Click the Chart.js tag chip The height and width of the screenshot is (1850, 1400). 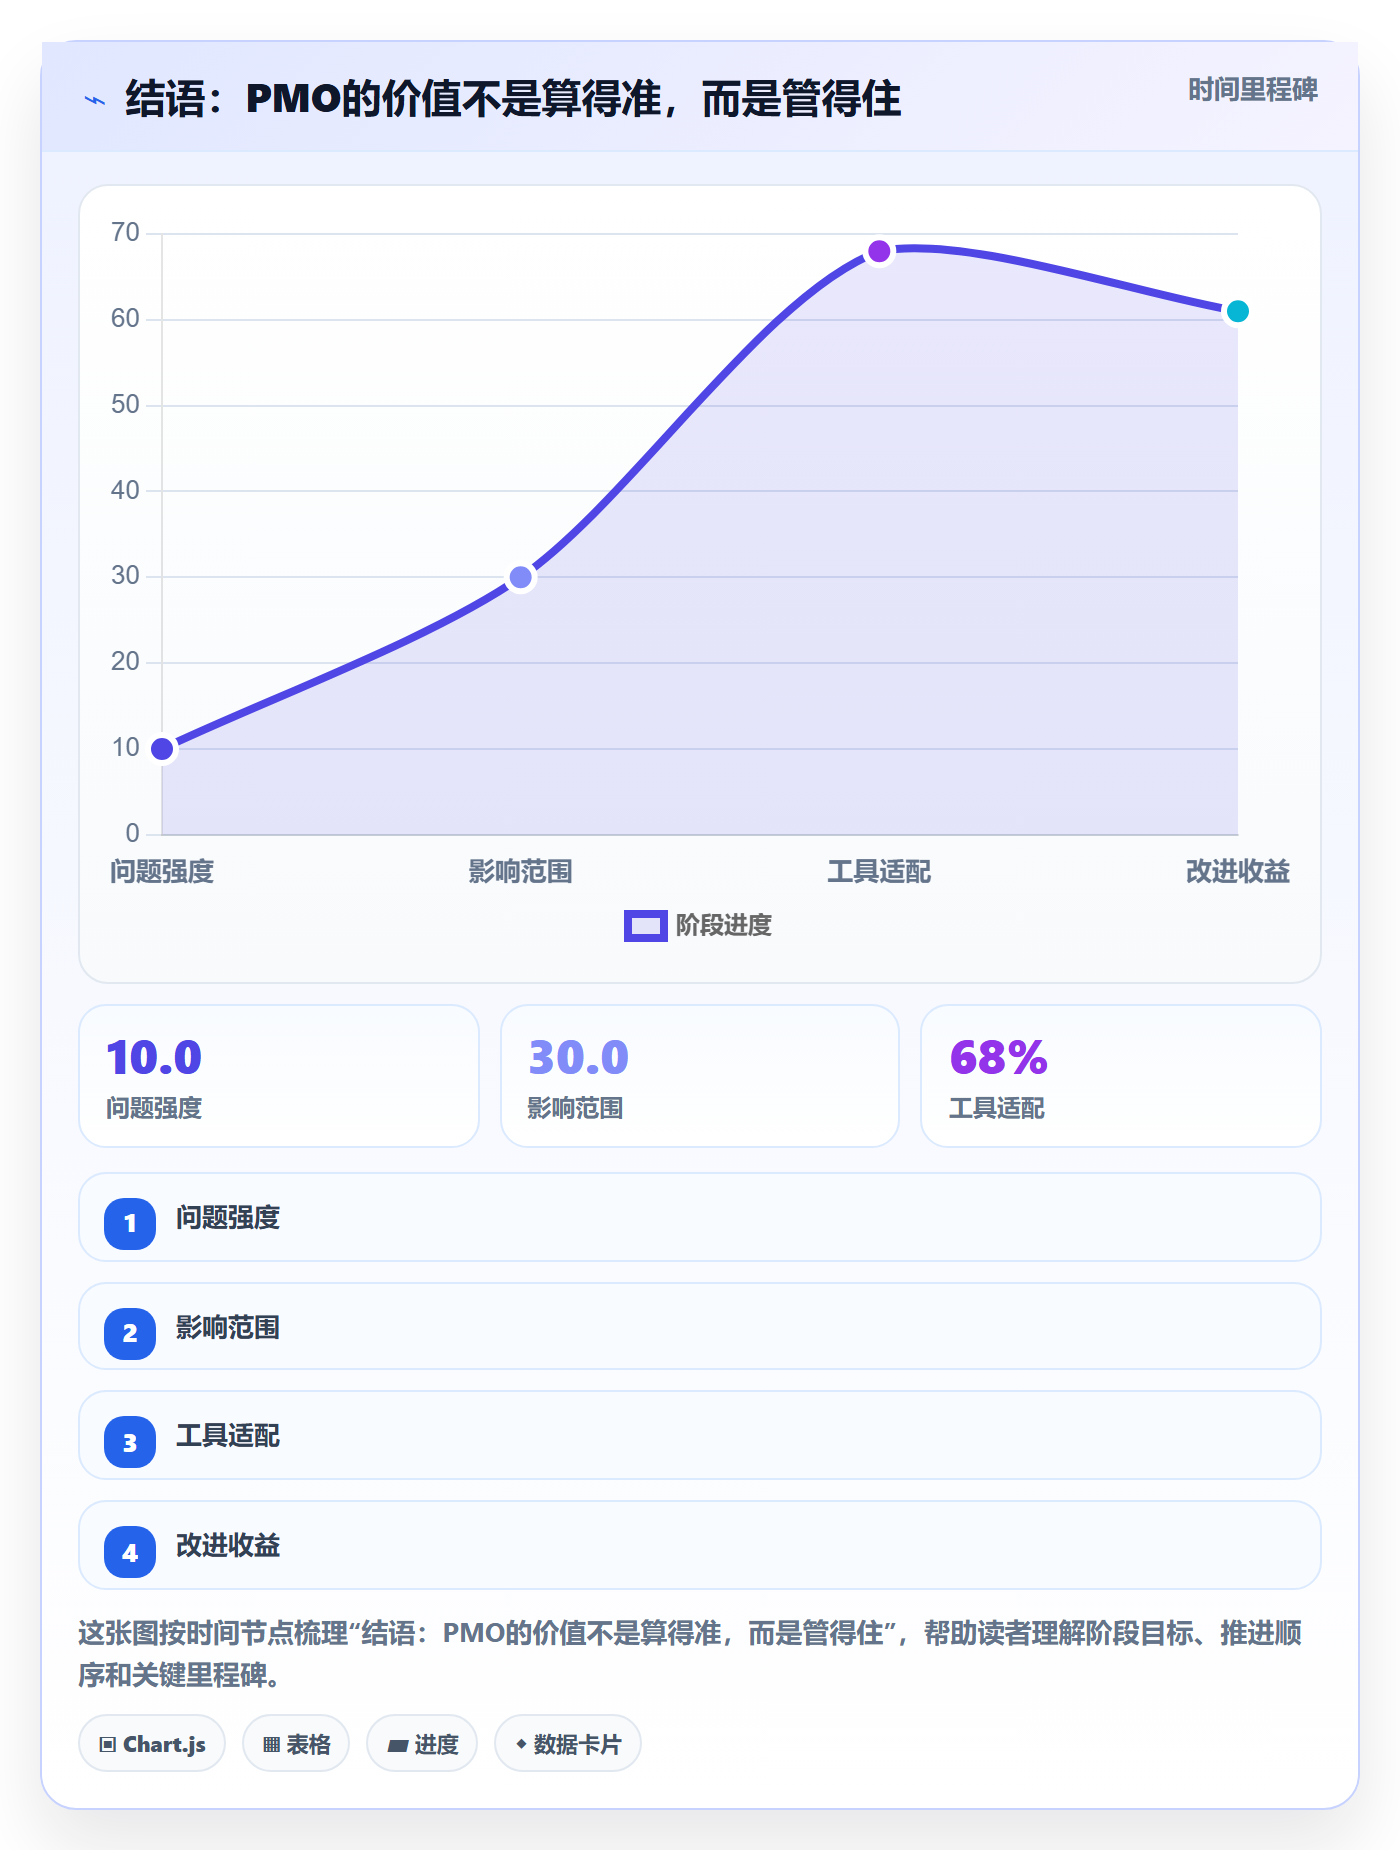152,1744
